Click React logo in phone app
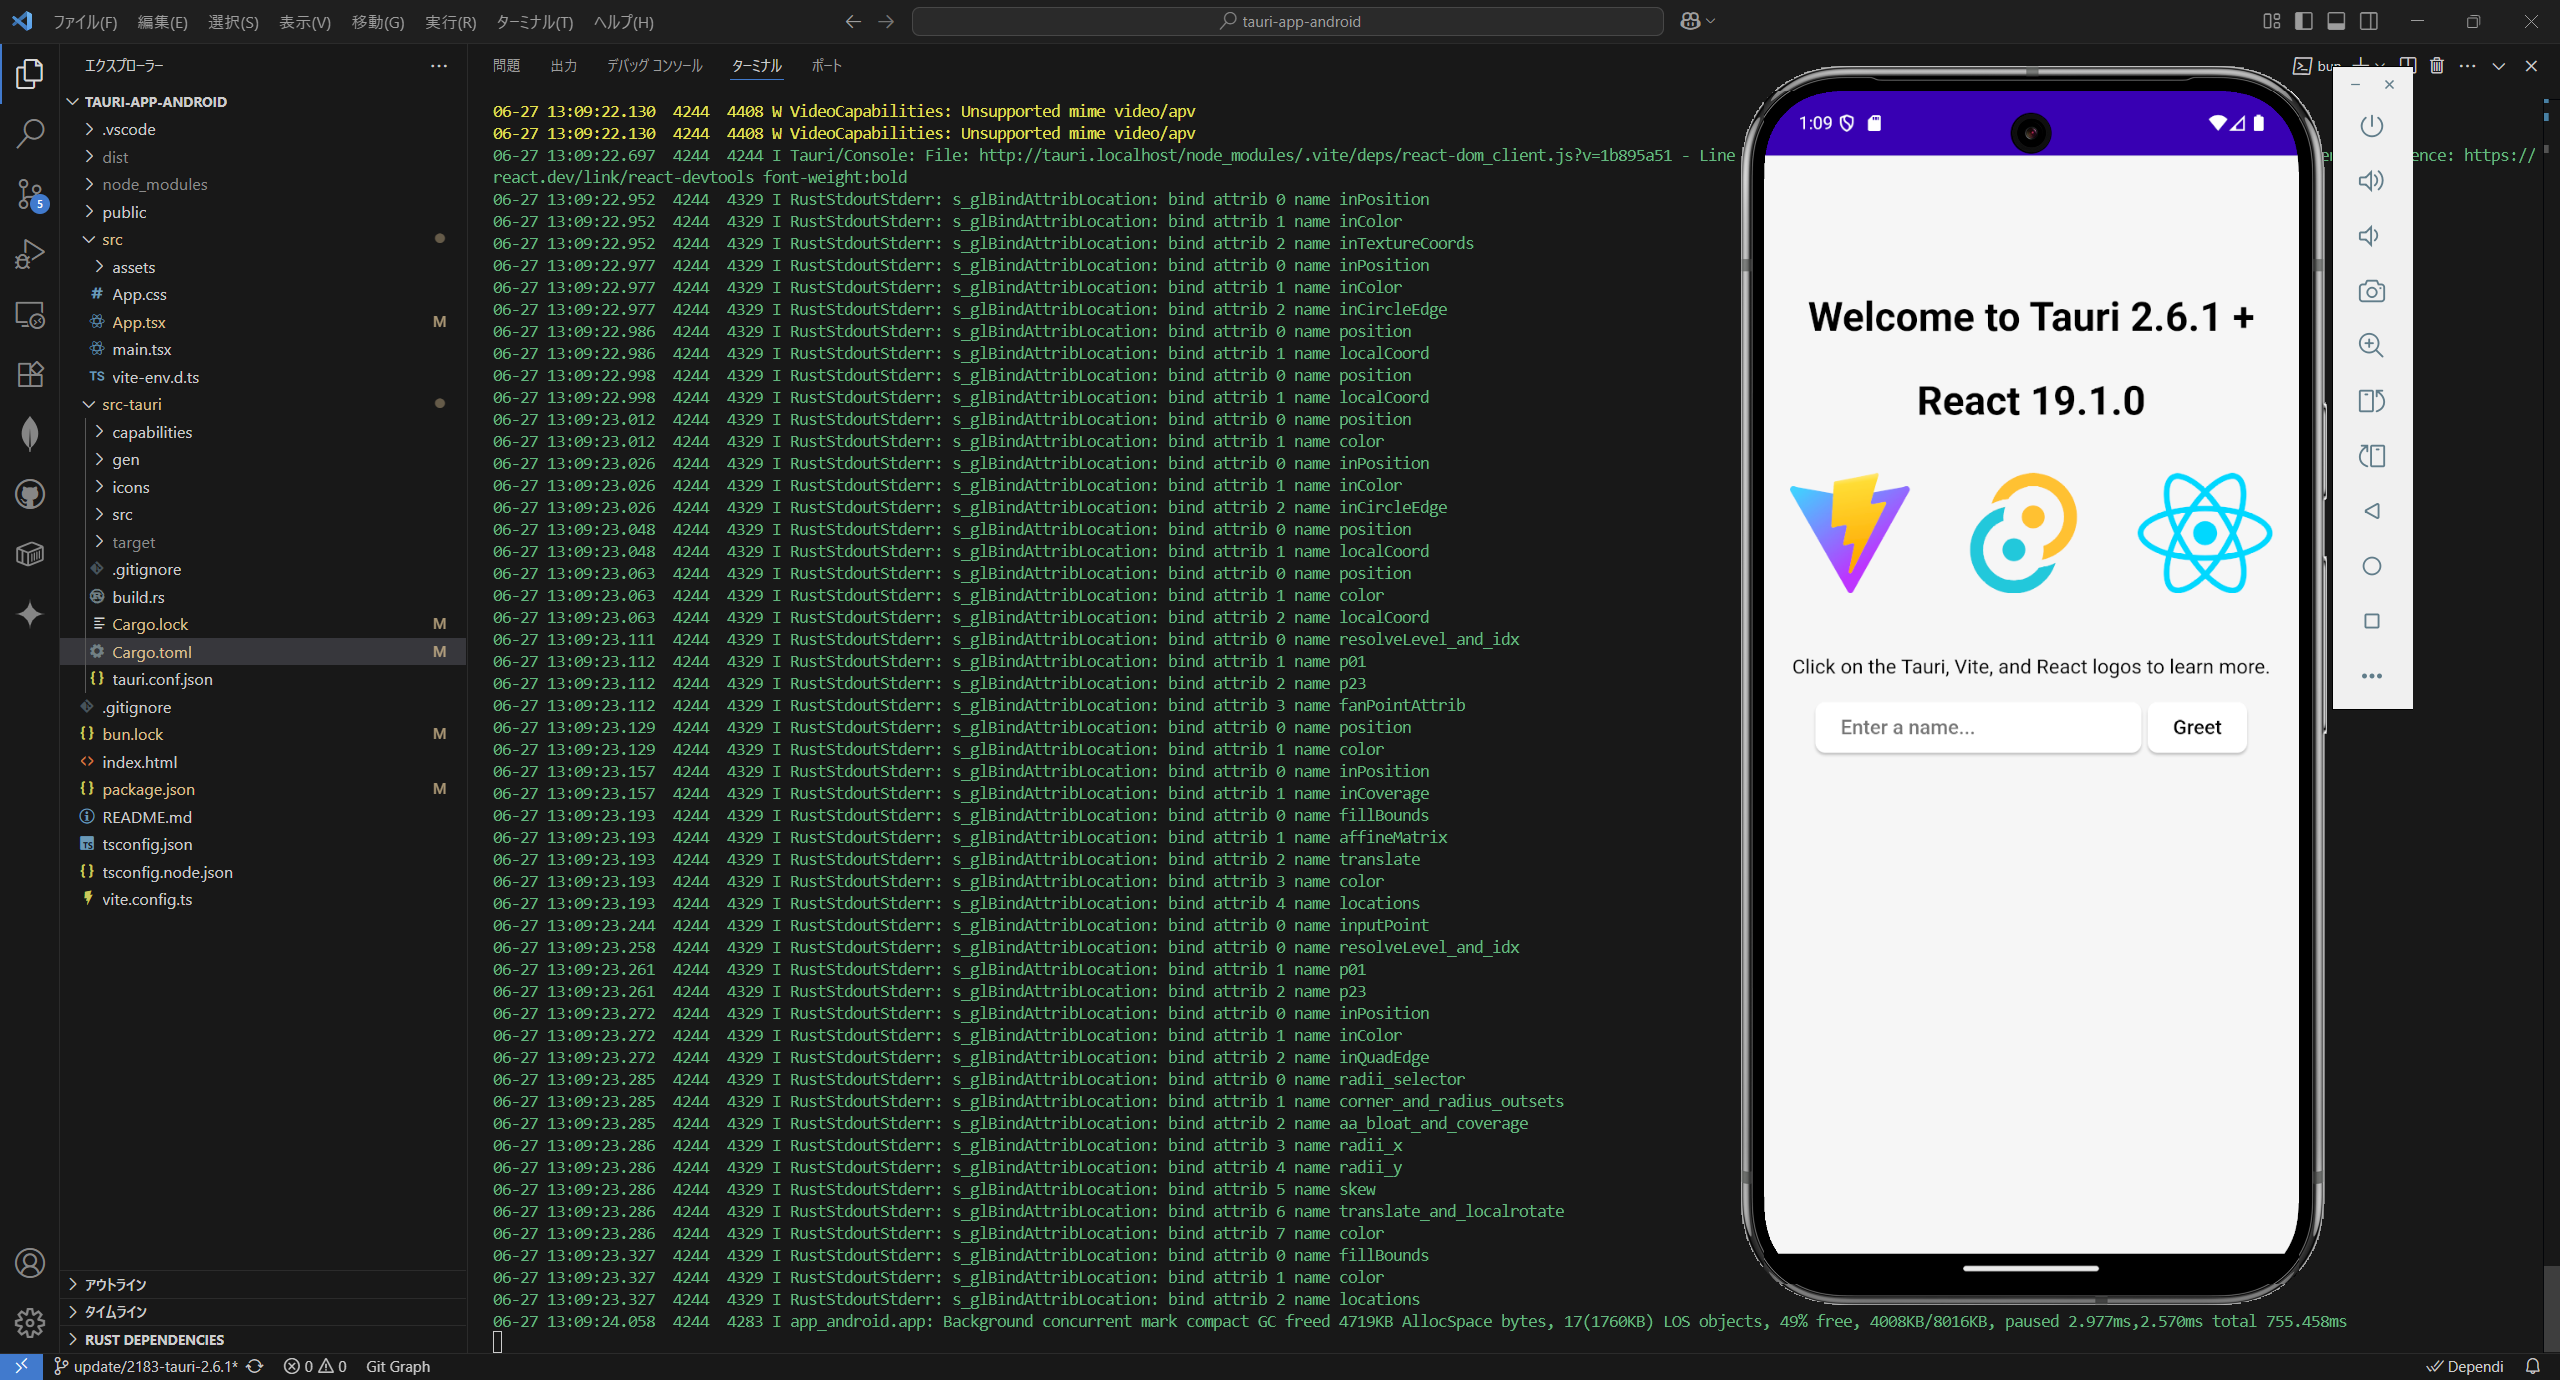Screen dimensions: 2560x1380 (x=2205, y=533)
